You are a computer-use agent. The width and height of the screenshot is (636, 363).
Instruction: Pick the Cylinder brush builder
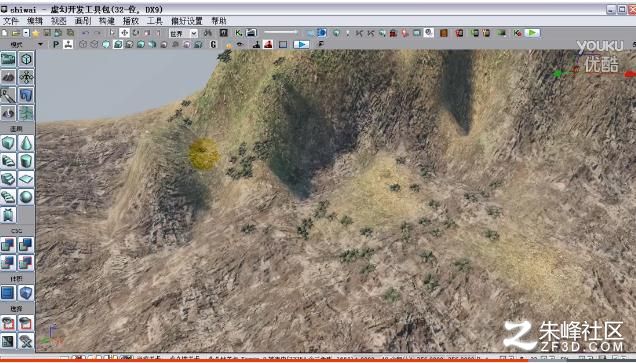(26, 161)
